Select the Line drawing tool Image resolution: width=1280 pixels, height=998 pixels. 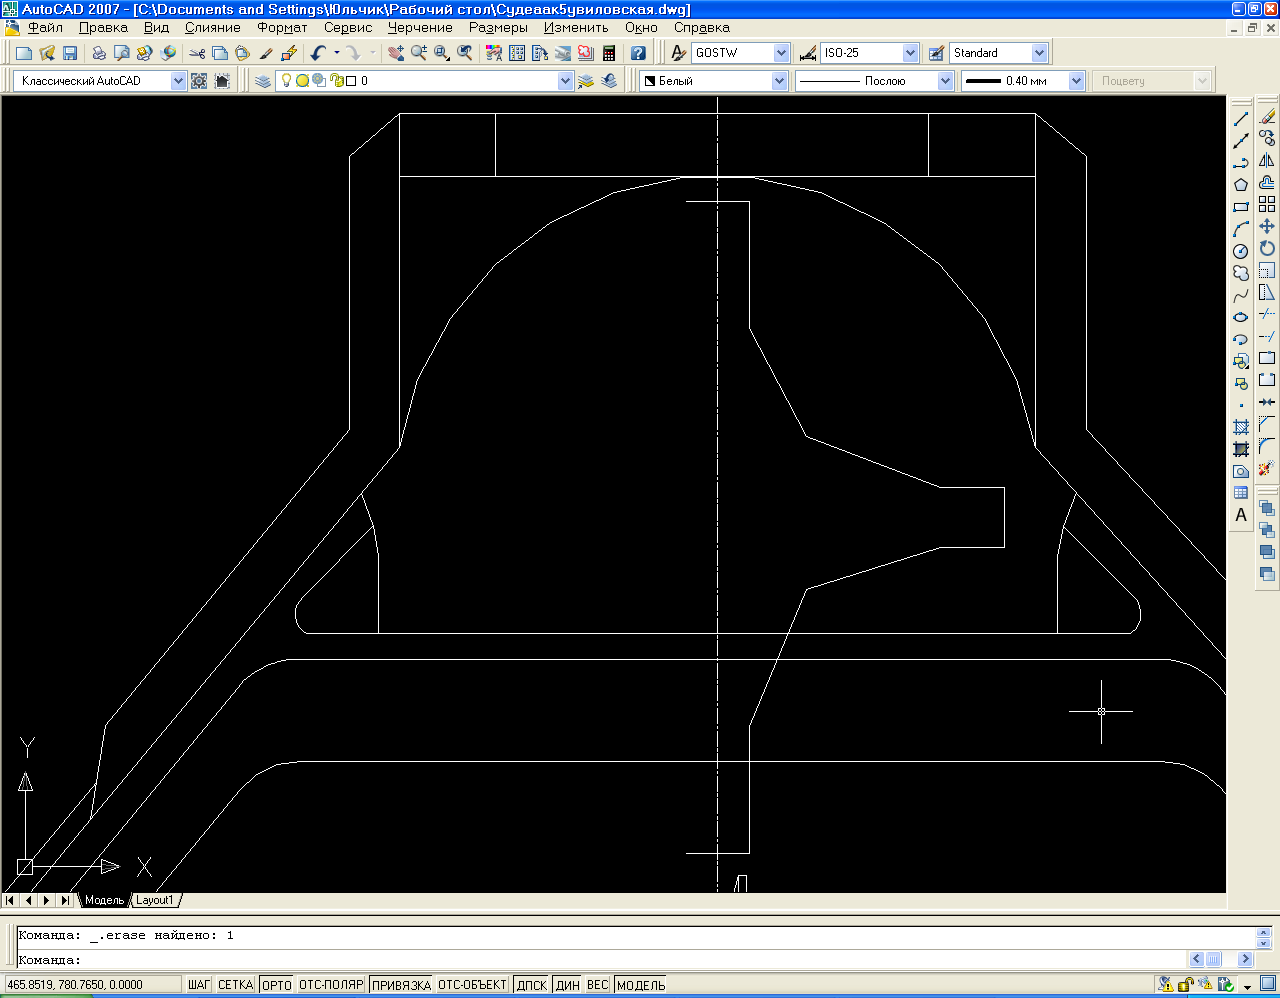pos(1241,119)
